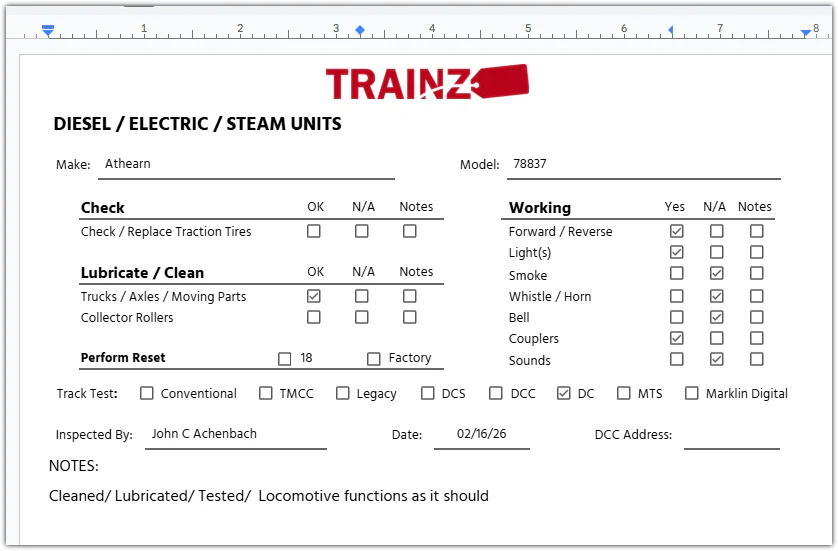Select the left-pointing tab stop near 6.5 on ruler

click(x=671, y=30)
